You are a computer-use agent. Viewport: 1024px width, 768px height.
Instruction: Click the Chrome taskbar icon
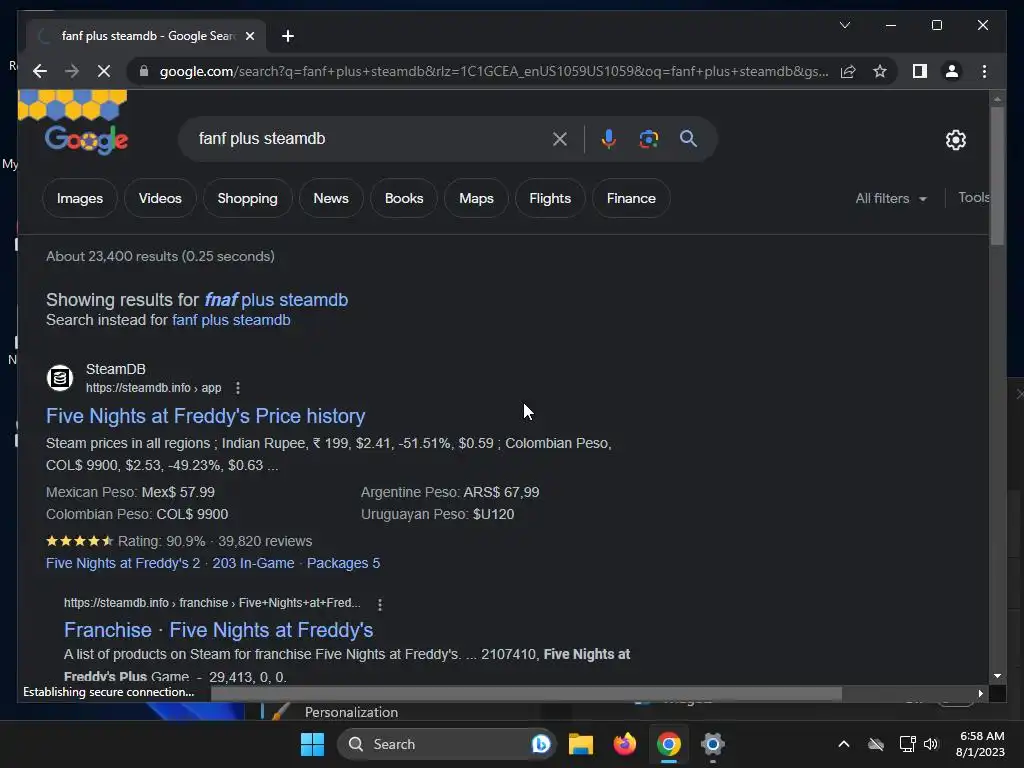(x=669, y=744)
